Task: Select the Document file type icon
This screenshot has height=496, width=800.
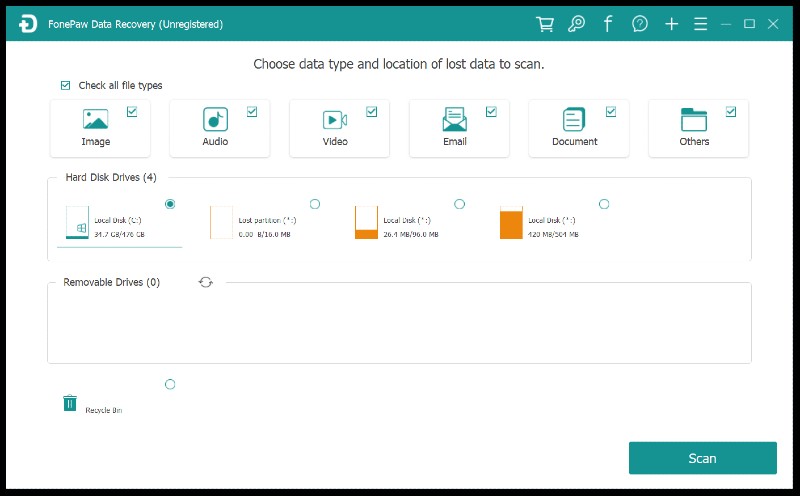Action: coord(574,119)
